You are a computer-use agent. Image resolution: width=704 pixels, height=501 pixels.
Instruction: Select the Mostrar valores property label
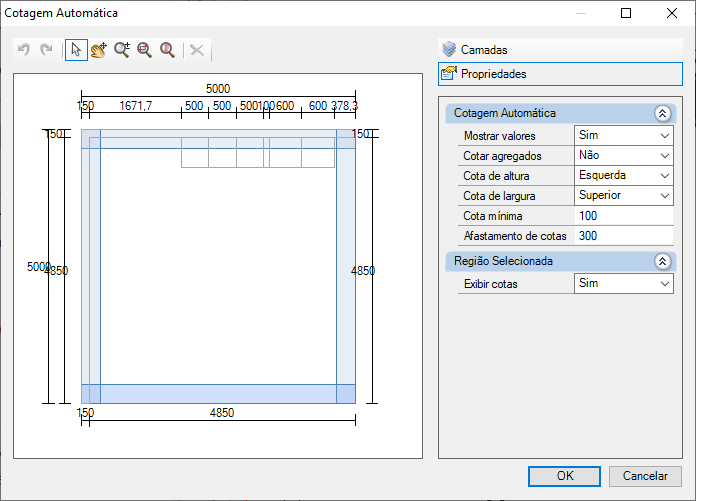coord(499,136)
